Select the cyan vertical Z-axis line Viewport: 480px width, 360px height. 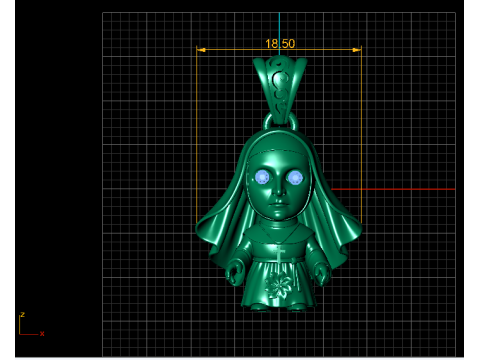pos(279,34)
